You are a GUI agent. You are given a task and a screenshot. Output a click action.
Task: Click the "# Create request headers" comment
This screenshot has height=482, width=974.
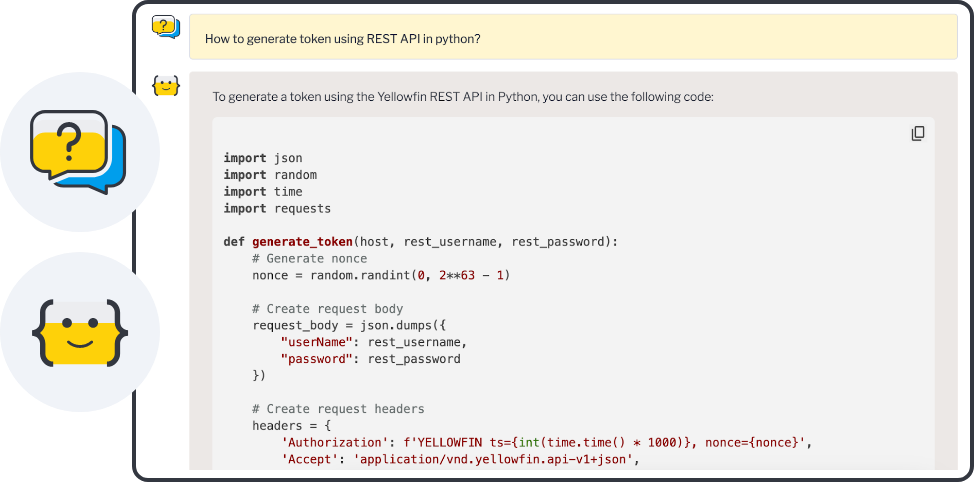(x=338, y=409)
